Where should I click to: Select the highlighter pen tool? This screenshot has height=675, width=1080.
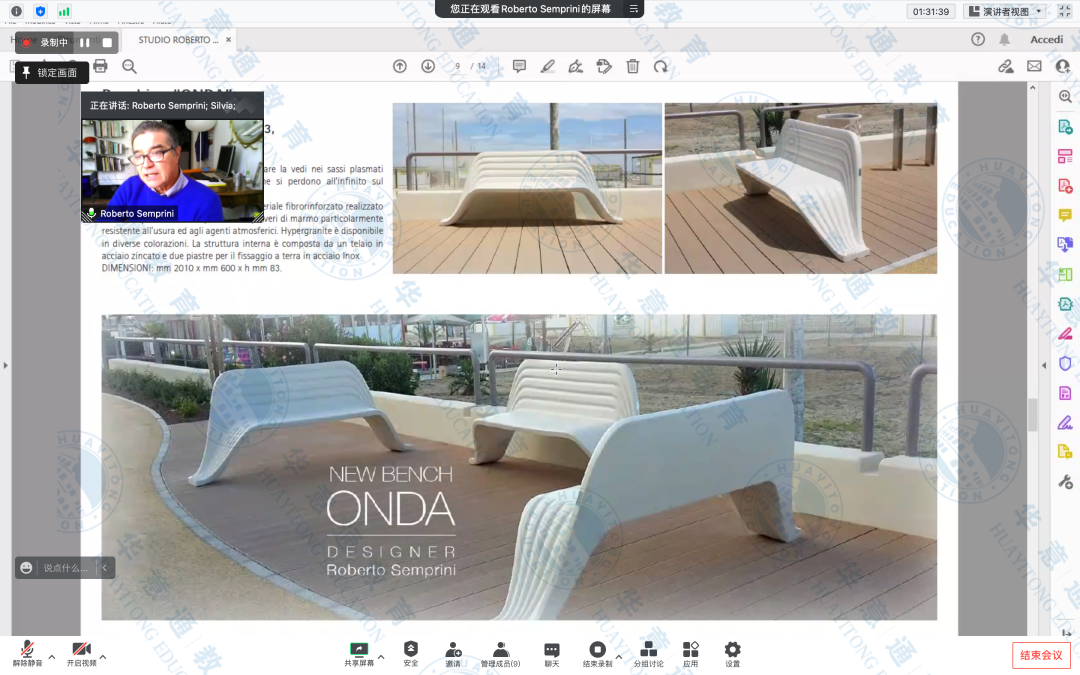point(548,66)
